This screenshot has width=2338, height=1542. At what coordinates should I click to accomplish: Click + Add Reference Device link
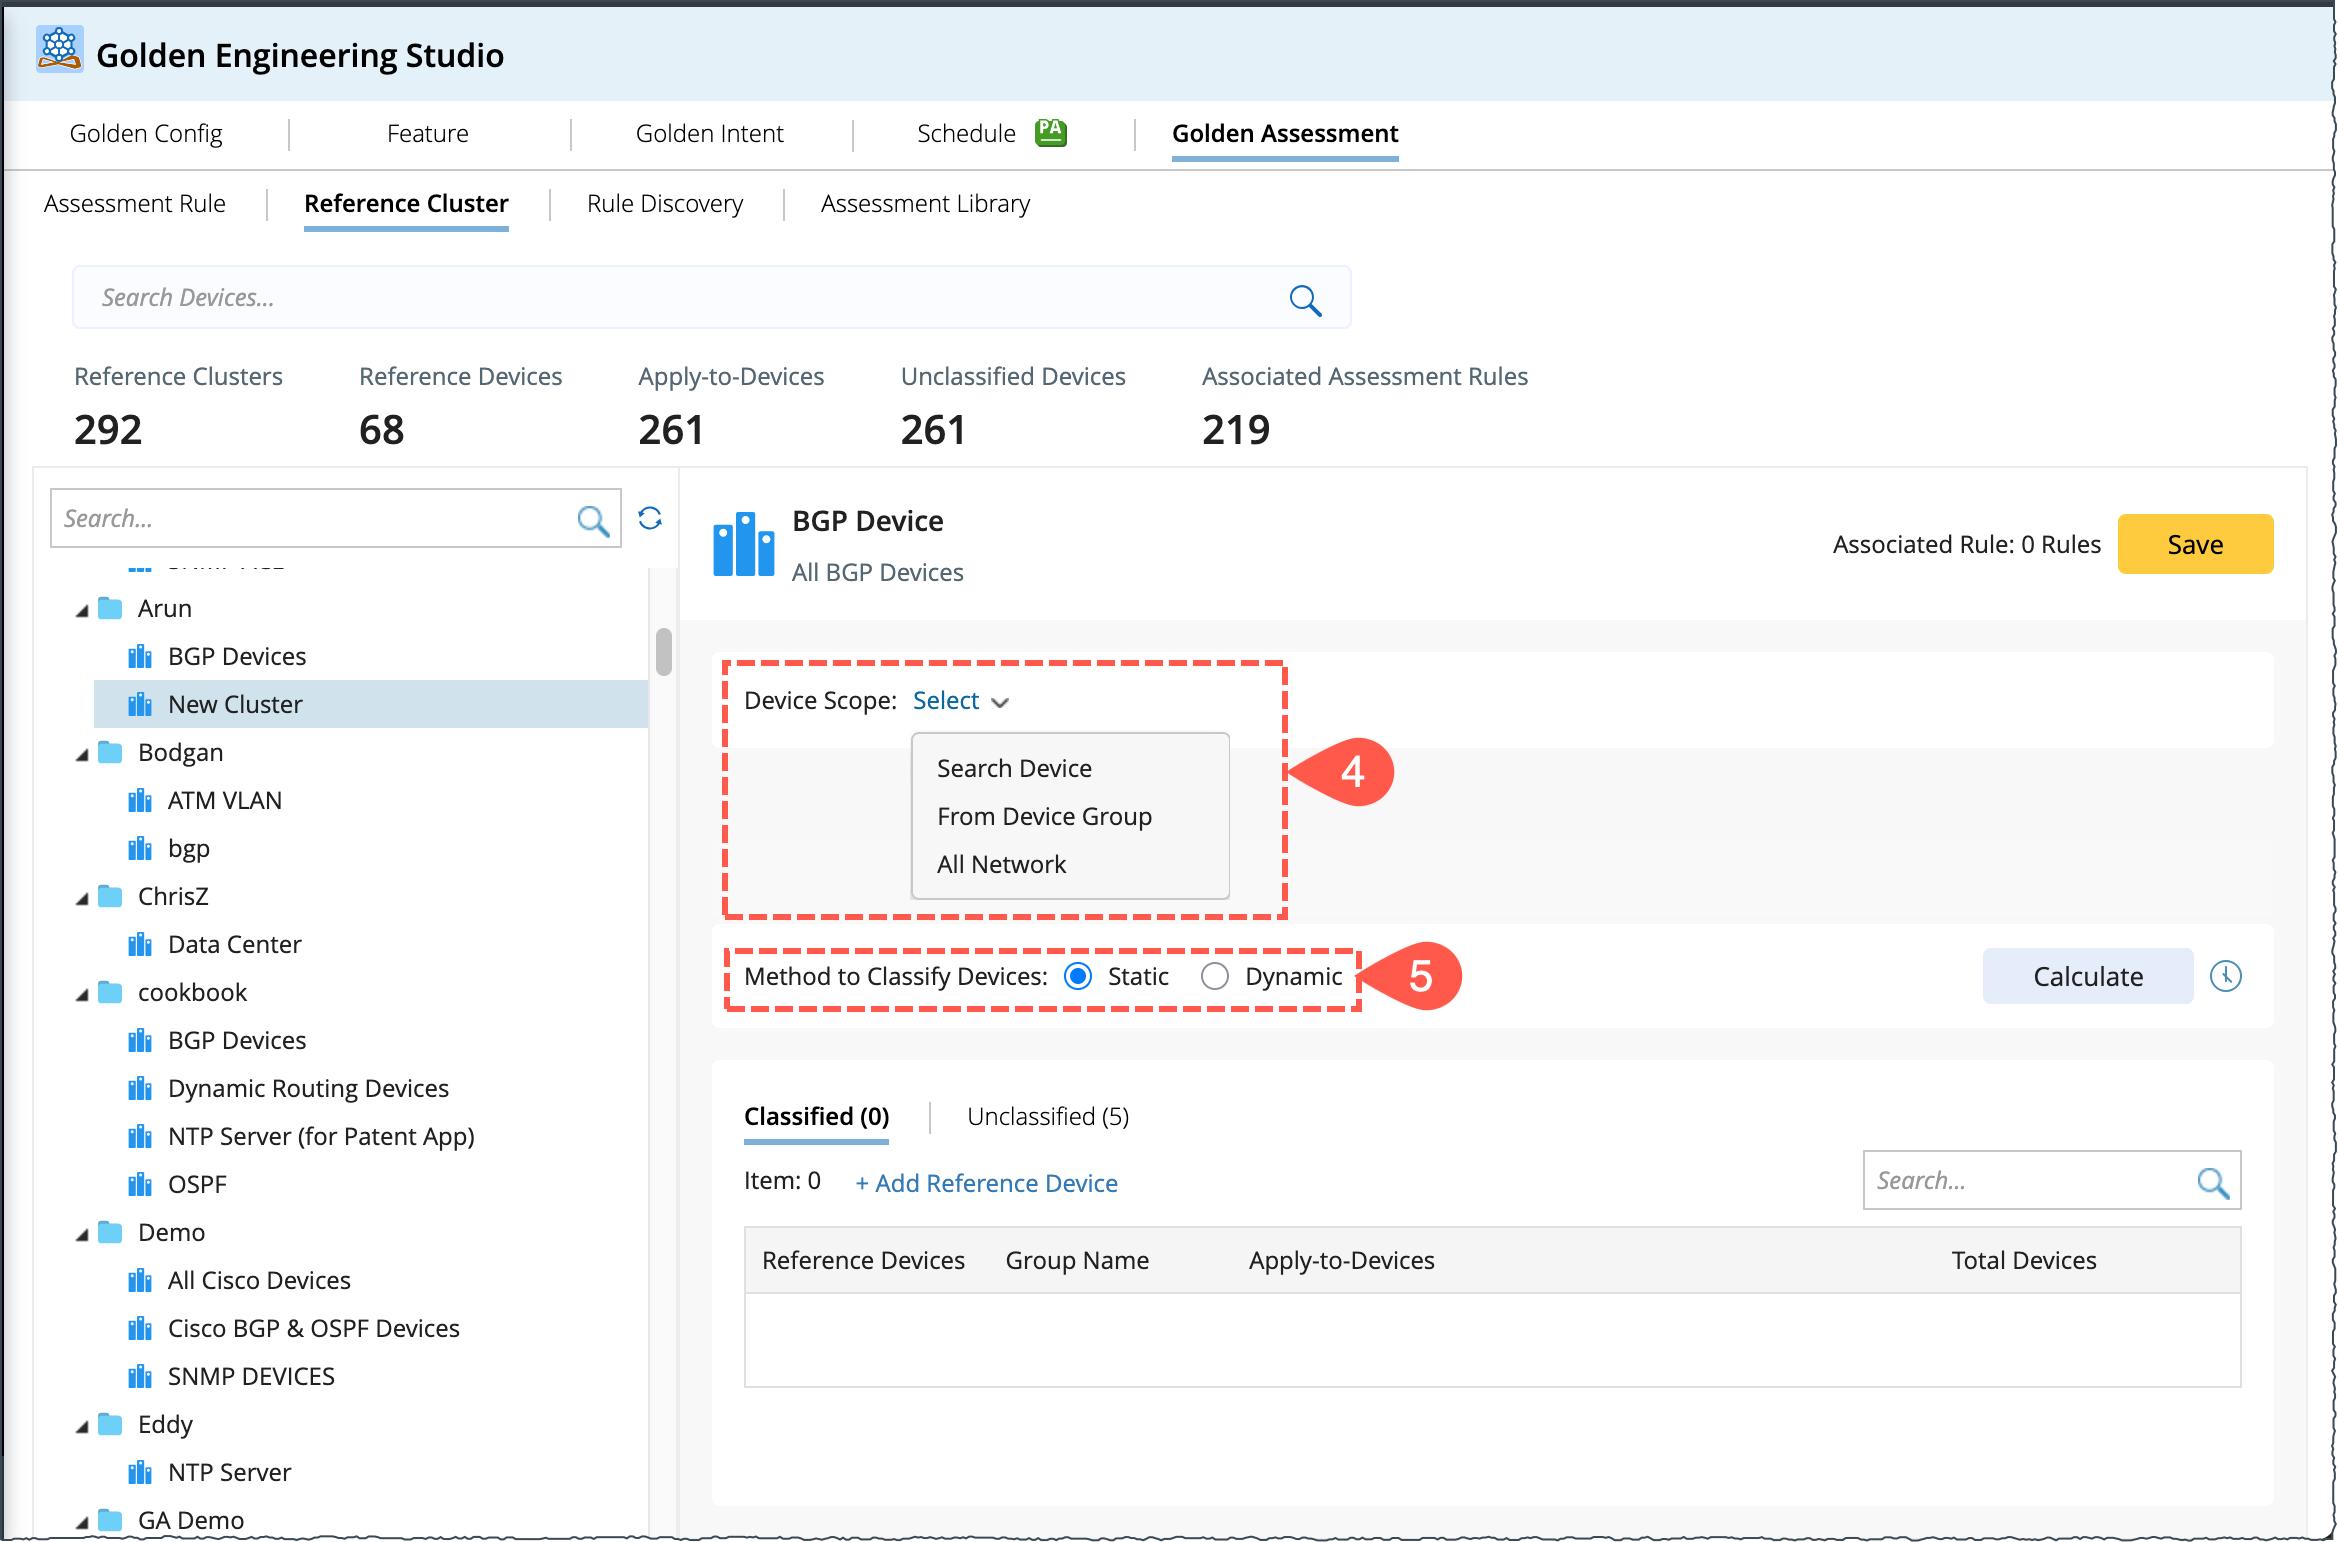pyautogui.click(x=986, y=1183)
